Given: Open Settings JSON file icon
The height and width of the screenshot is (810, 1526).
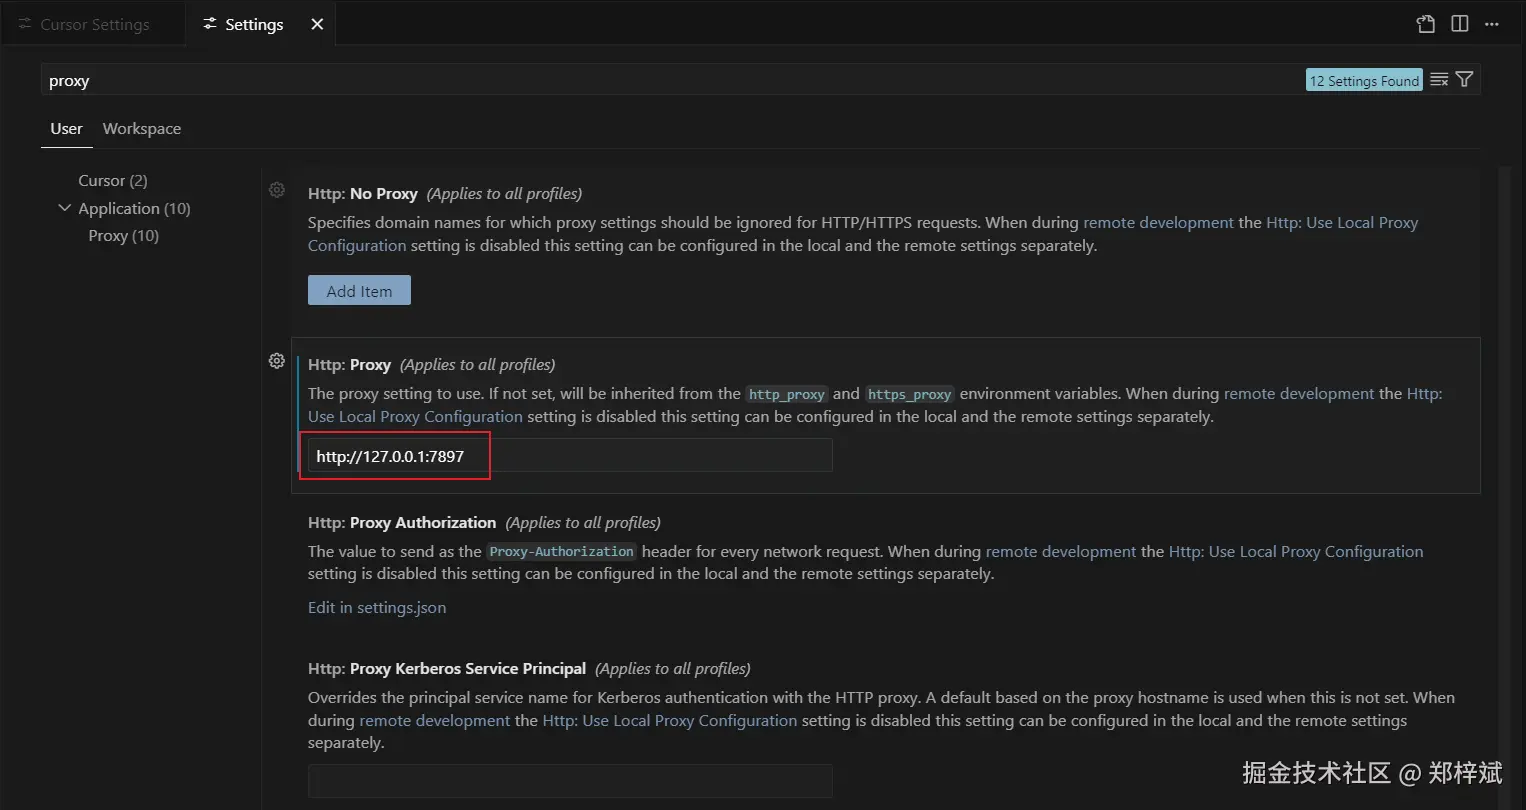Looking at the screenshot, I should coord(1426,24).
